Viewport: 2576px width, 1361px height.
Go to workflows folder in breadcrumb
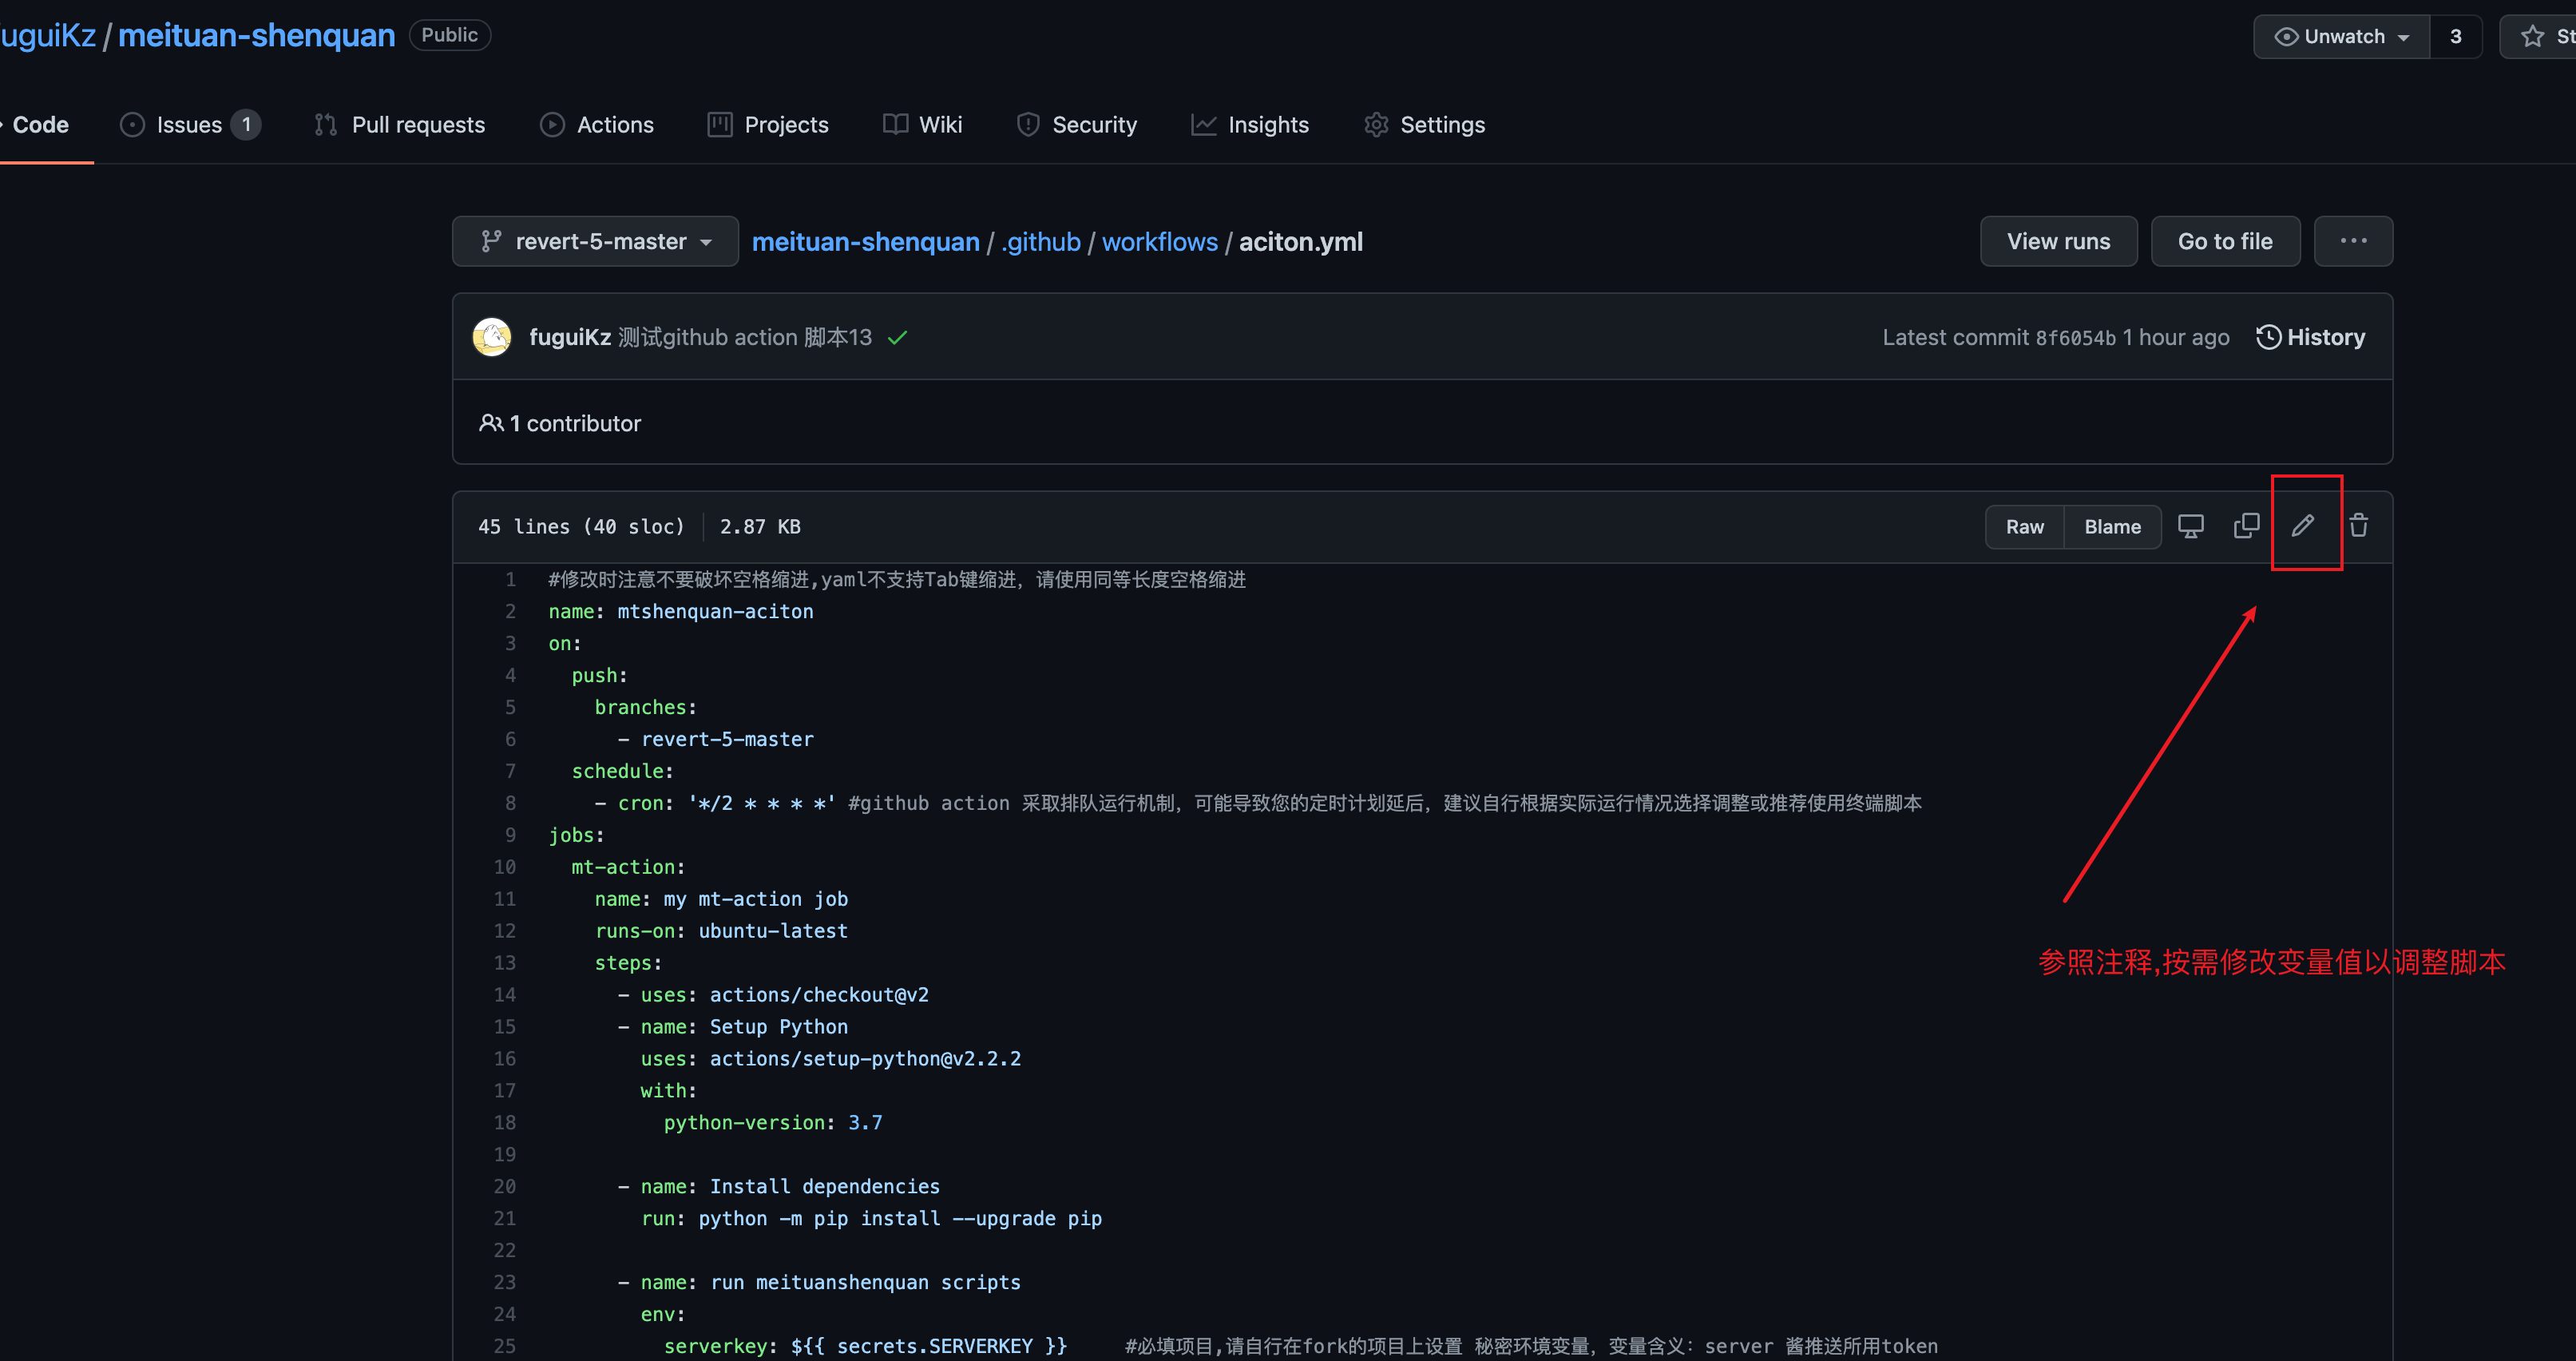(x=1159, y=242)
